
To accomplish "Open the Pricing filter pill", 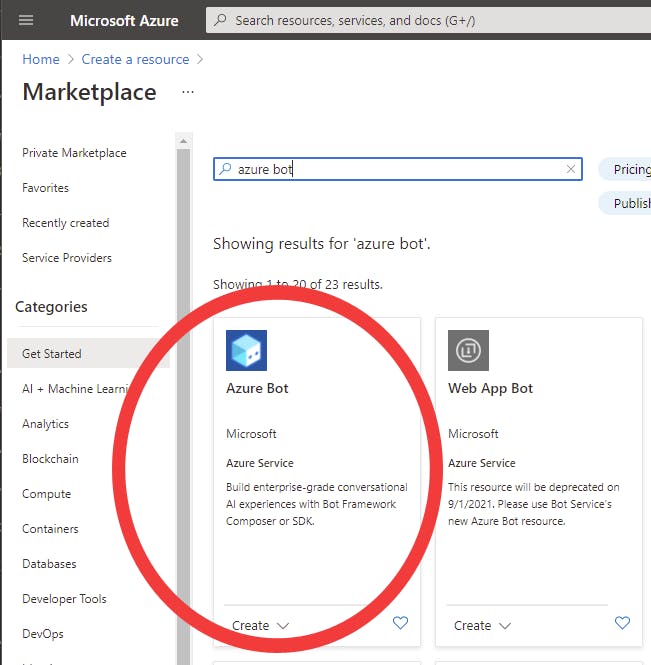I will [x=626, y=169].
